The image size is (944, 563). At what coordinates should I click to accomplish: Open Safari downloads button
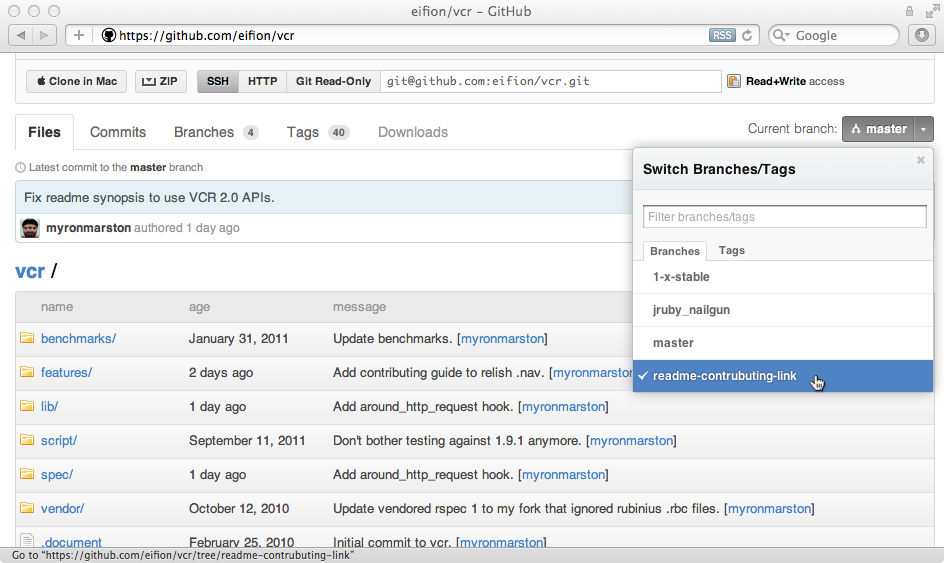922,35
